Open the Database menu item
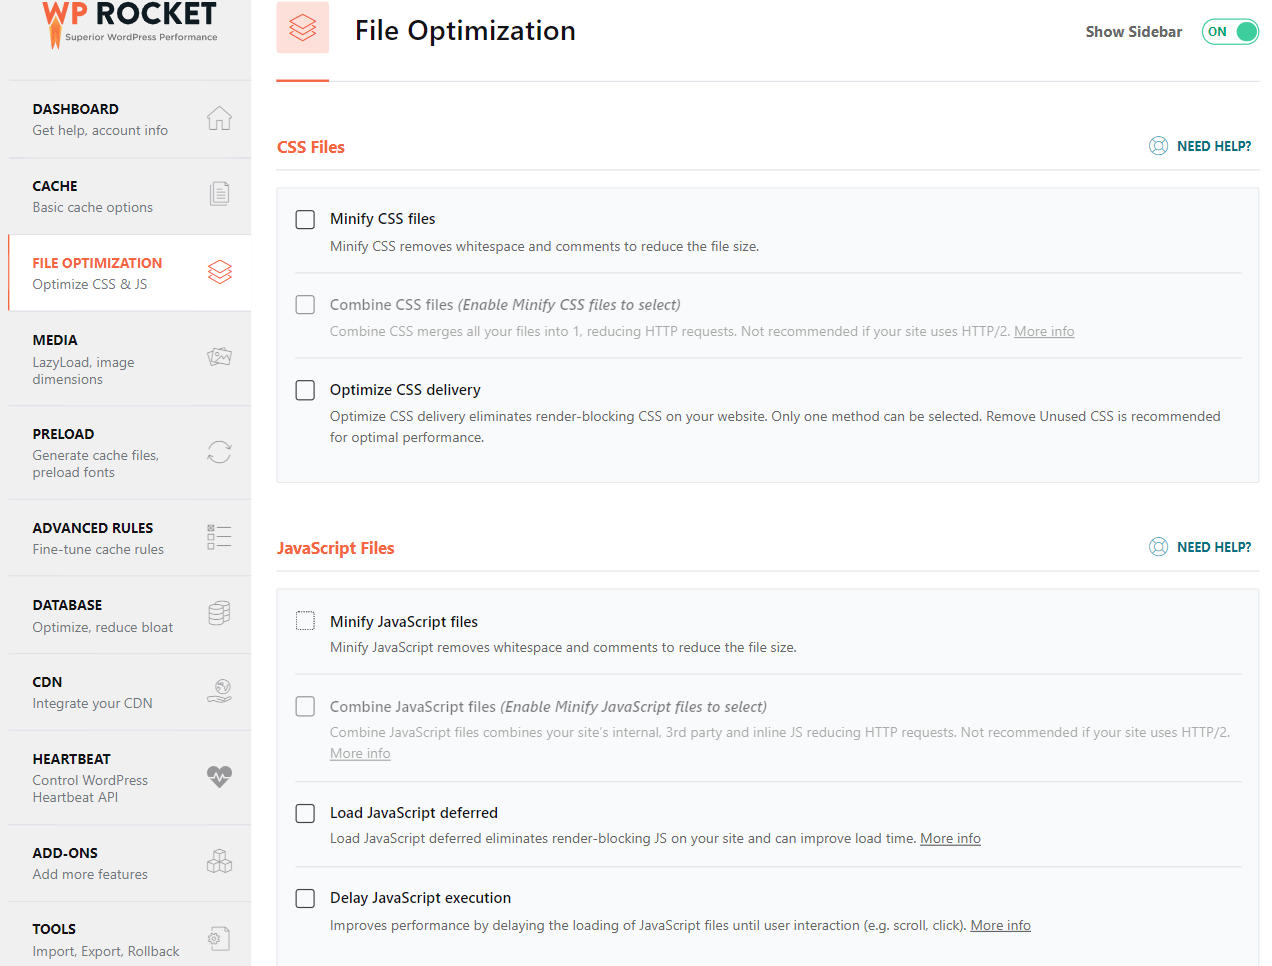The width and height of the screenshot is (1272, 966). (129, 615)
